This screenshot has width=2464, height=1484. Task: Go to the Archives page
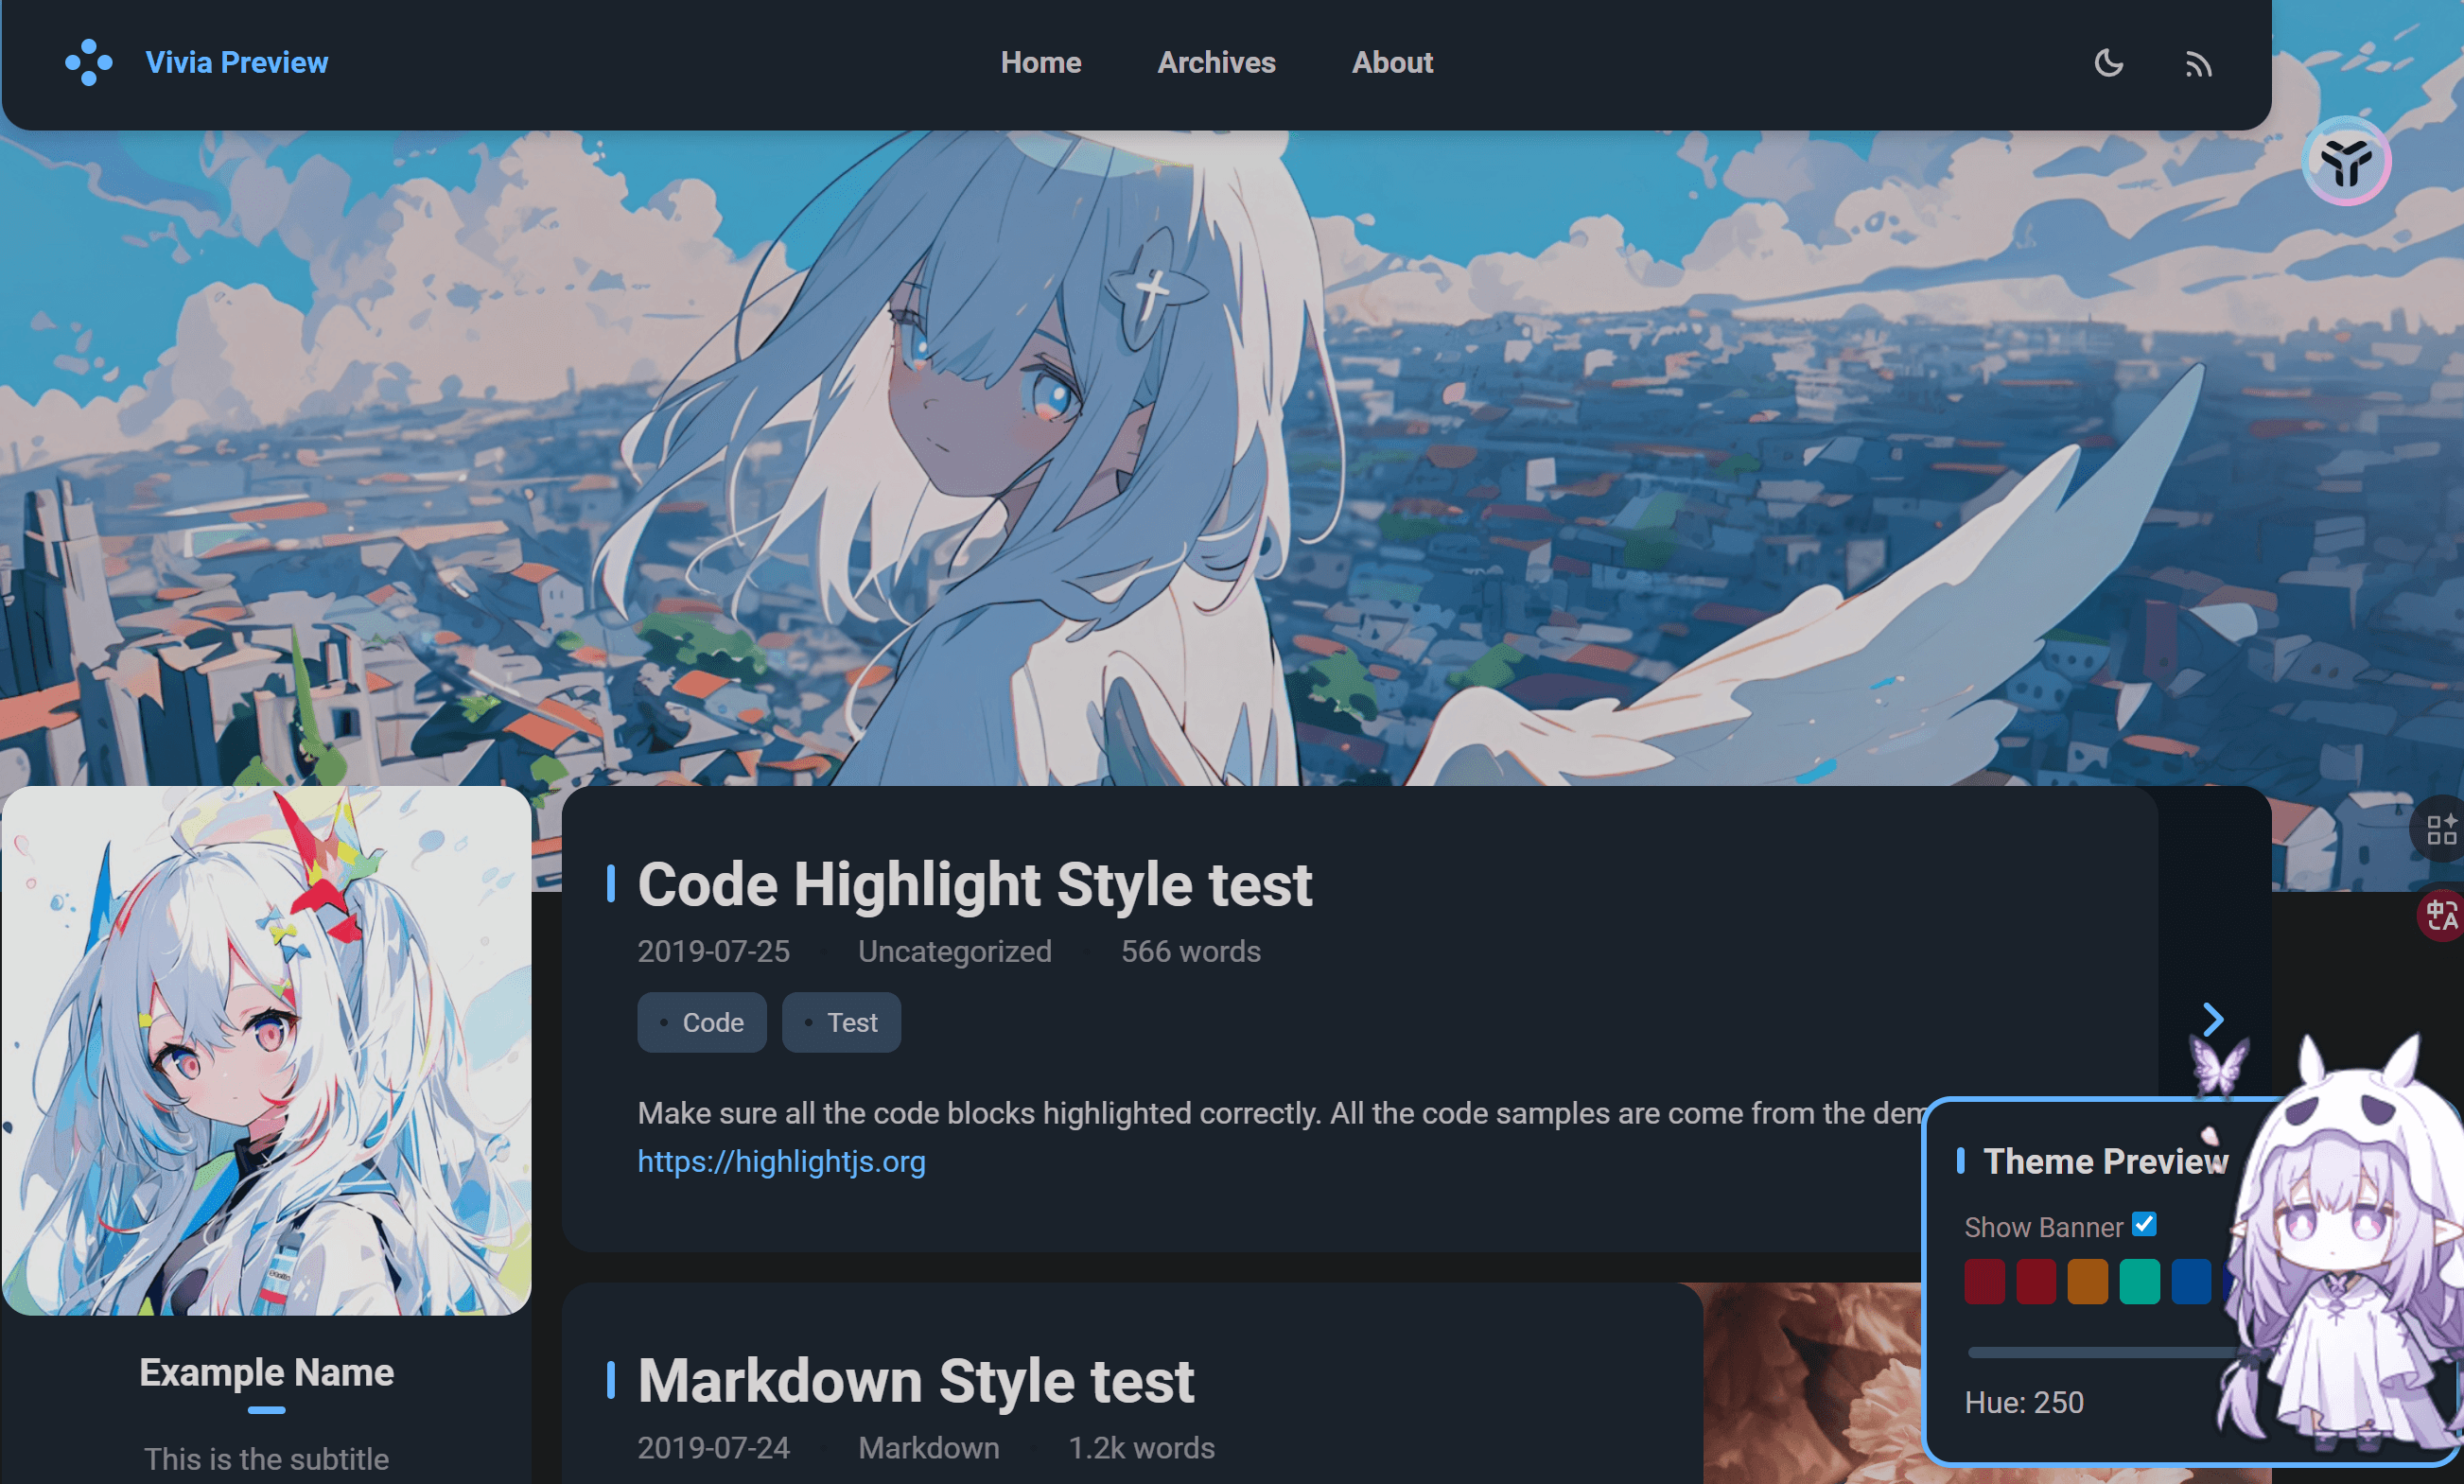pyautogui.click(x=1216, y=62)
